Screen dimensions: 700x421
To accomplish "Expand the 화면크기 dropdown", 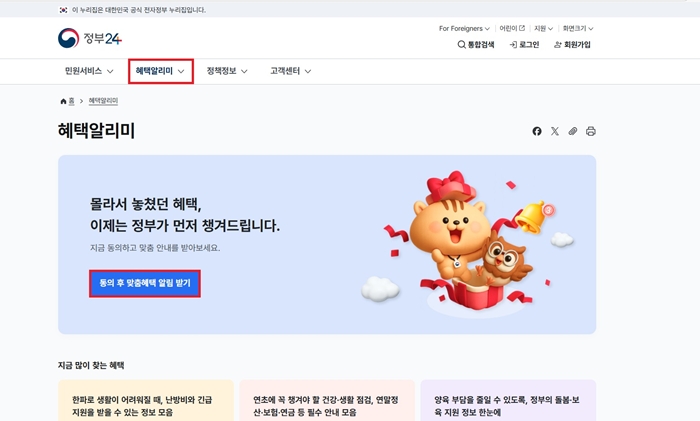I will point(579,28).
